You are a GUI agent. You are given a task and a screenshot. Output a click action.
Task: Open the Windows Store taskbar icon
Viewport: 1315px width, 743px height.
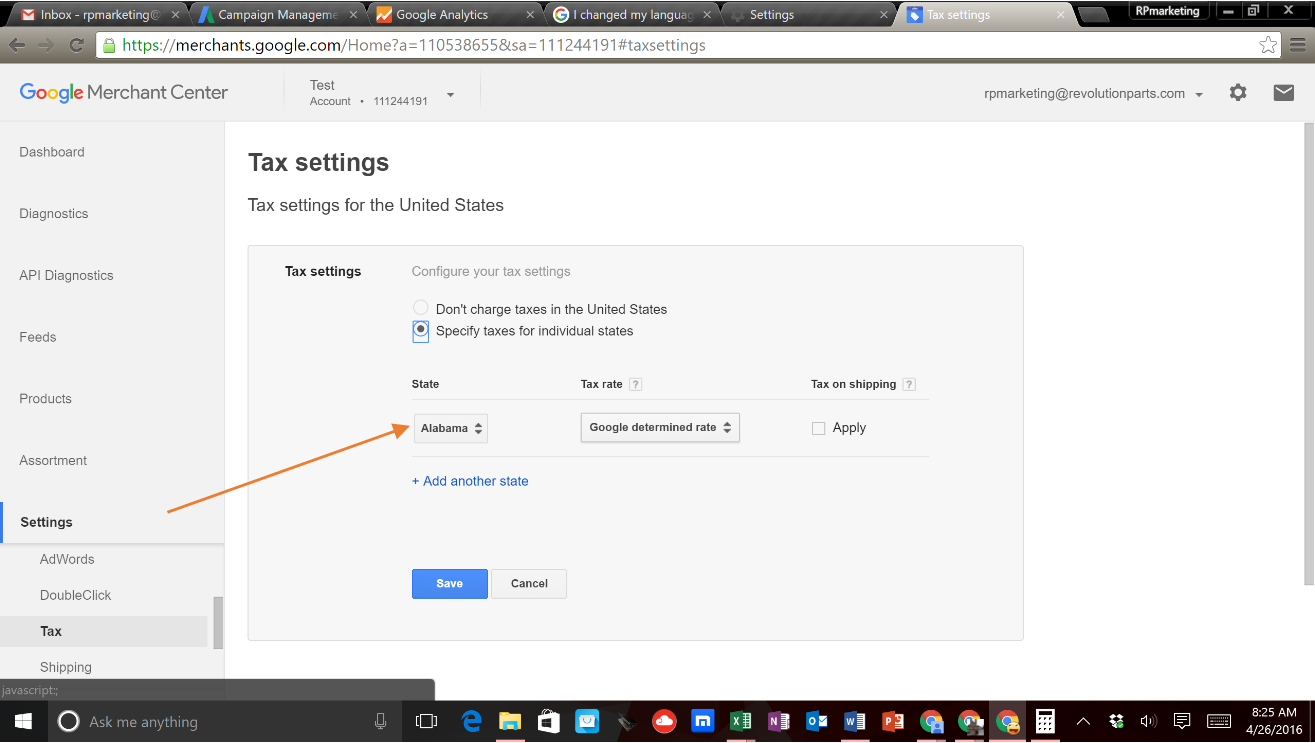pyautogui.click(x=548, y=721)
